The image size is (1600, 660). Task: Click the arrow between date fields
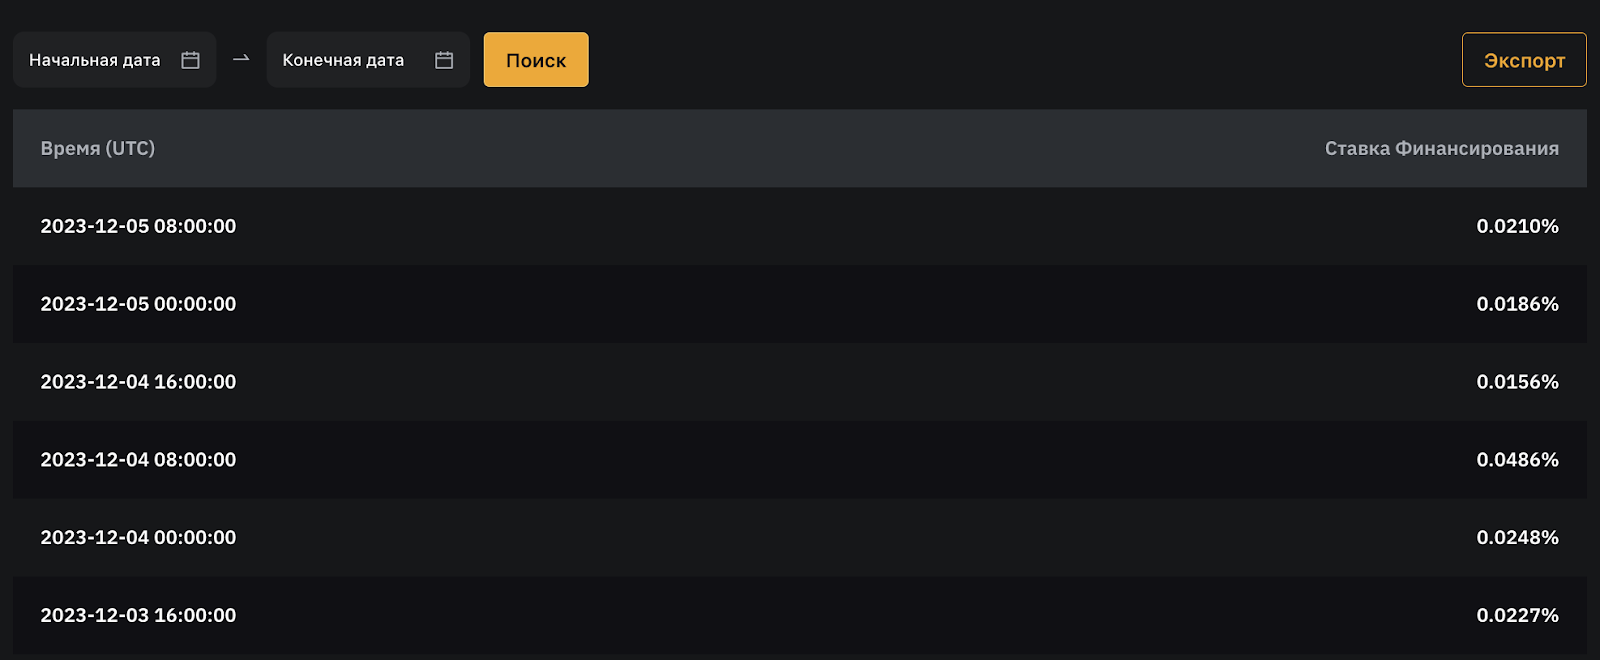[241, 59]
